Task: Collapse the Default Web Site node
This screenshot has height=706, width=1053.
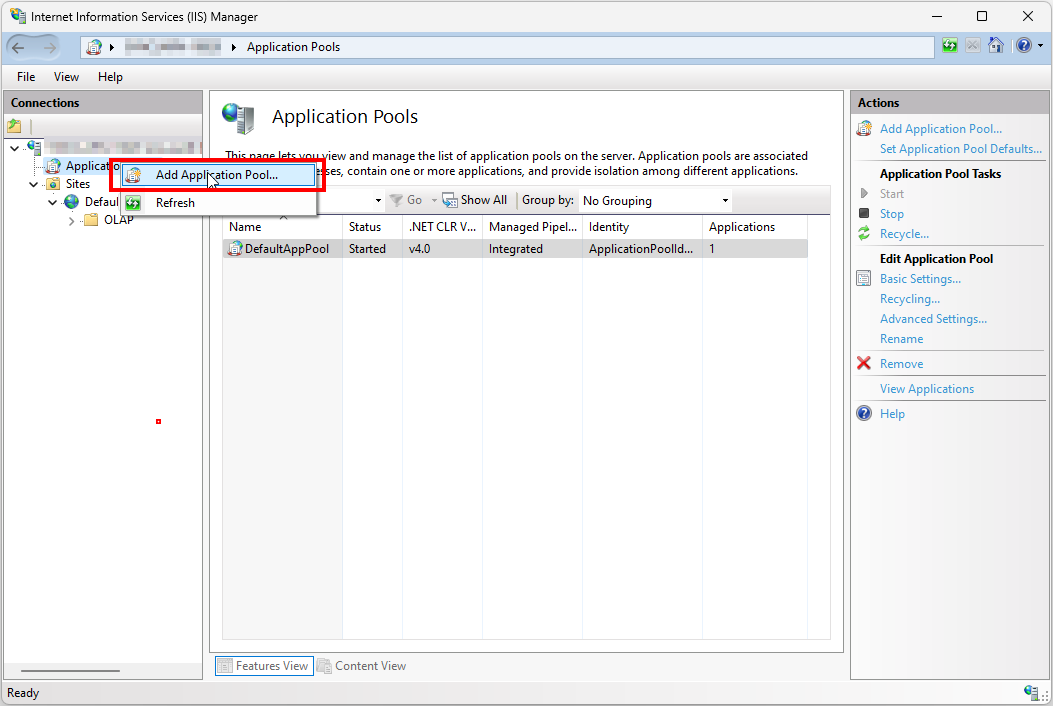Action: pyautogui.click(x=52, y=202)
